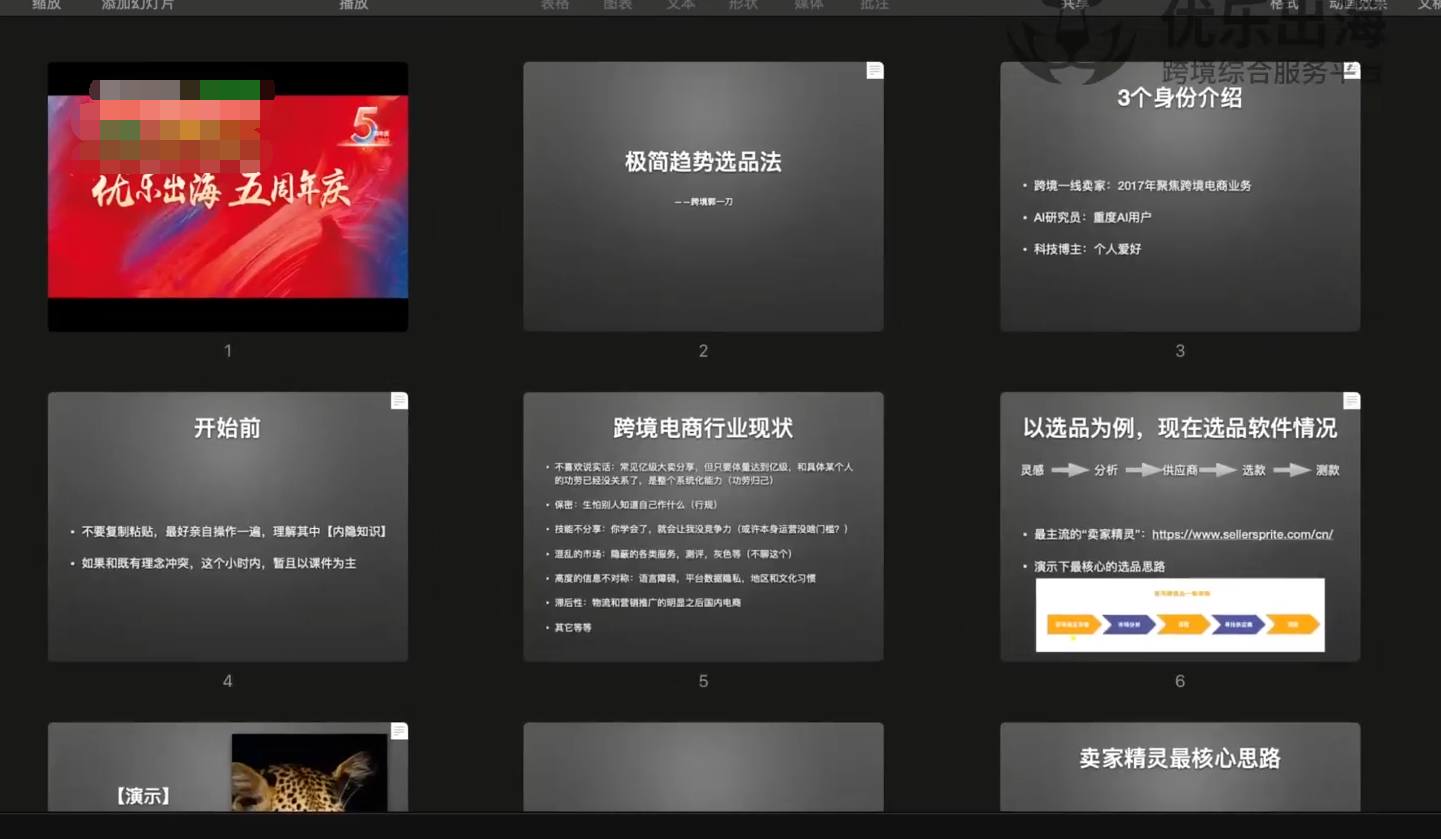Click the 图表 chart toolbar item
Viewport: 1441px width, 839px height.
coord(618,5)
